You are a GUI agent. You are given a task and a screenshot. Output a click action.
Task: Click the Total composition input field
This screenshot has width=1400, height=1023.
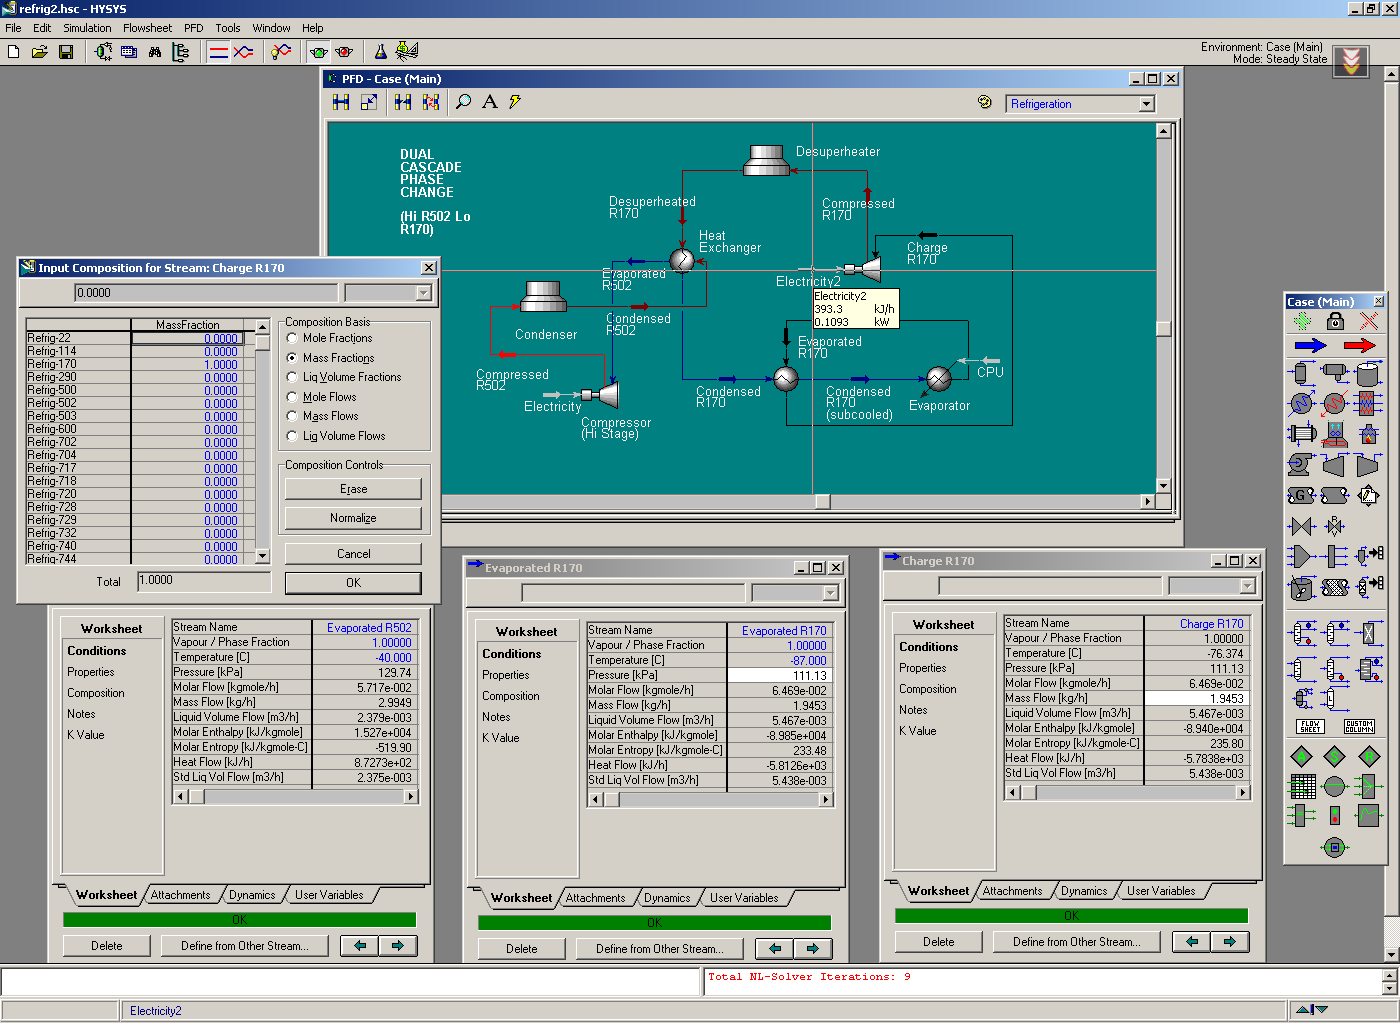click(x=204, y=581)
